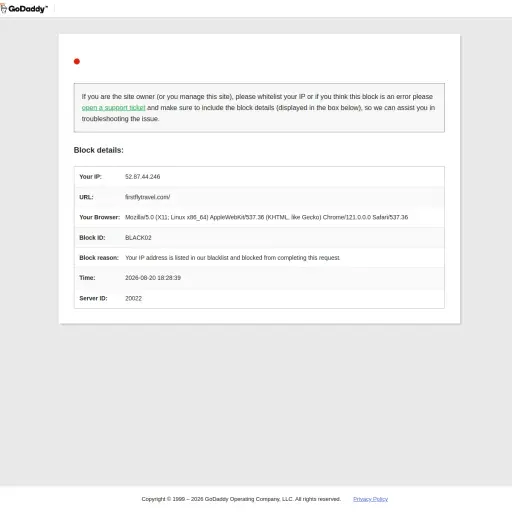Open the 'open a support ticket' link
The width and height of the screenshot is (512, 512).
pyautogui.click(x=113, y=108)
